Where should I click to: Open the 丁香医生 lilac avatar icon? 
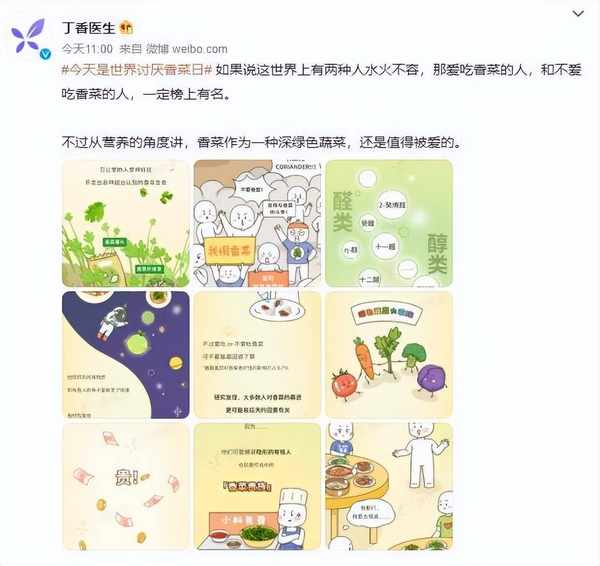[28, 36]
